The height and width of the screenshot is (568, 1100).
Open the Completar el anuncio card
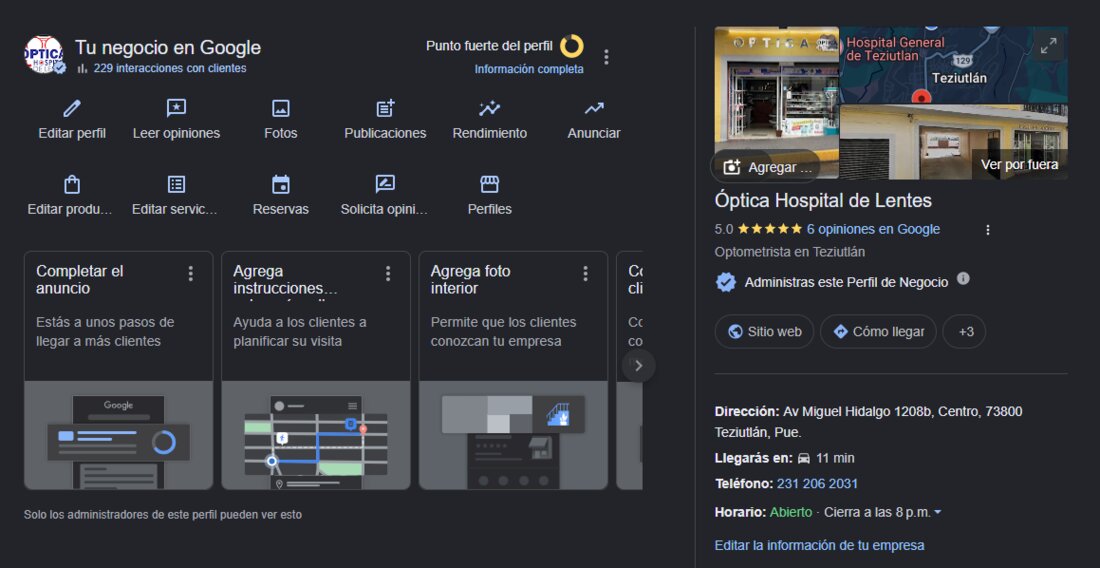coord(119,370)
